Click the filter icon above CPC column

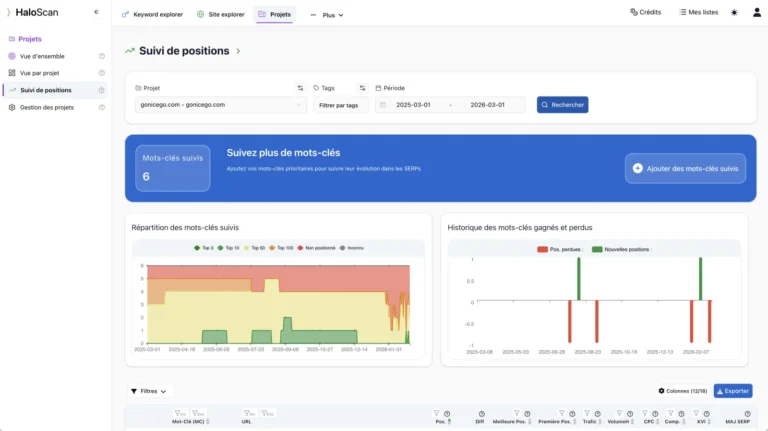tap(645, 413)
